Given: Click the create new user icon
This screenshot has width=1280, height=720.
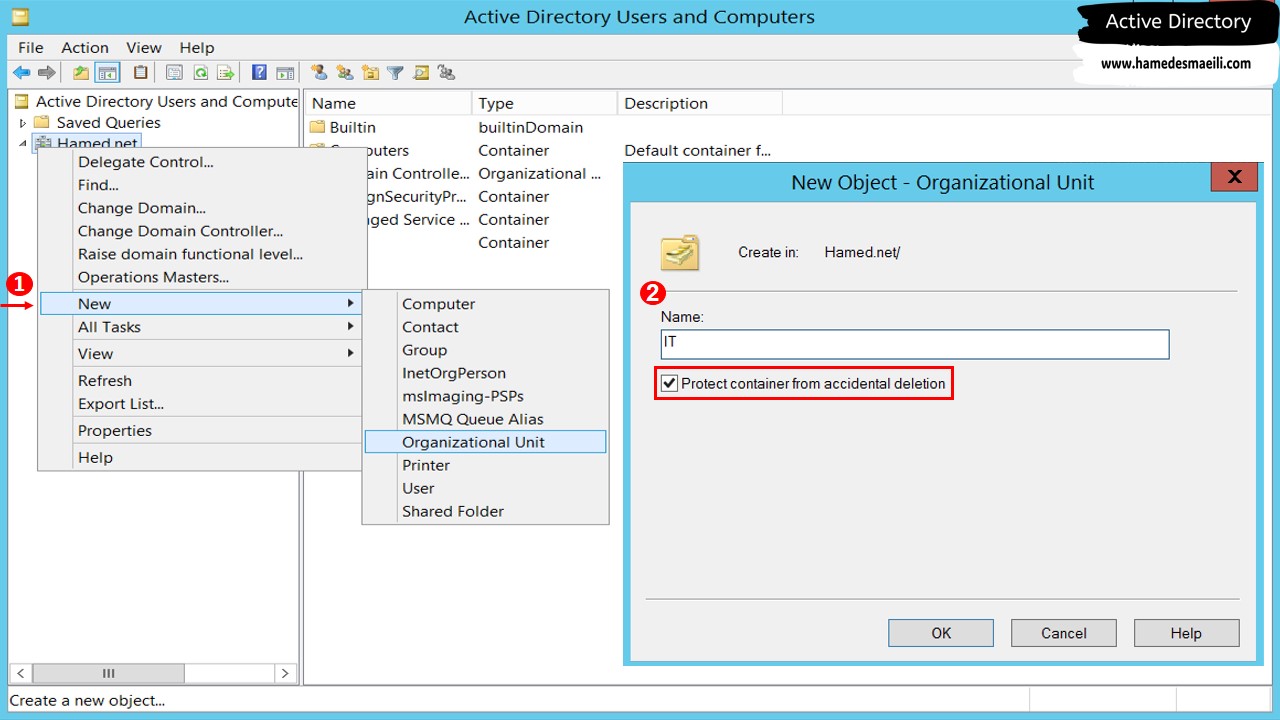Looking at the screenshot, I should tap(319, 73).
